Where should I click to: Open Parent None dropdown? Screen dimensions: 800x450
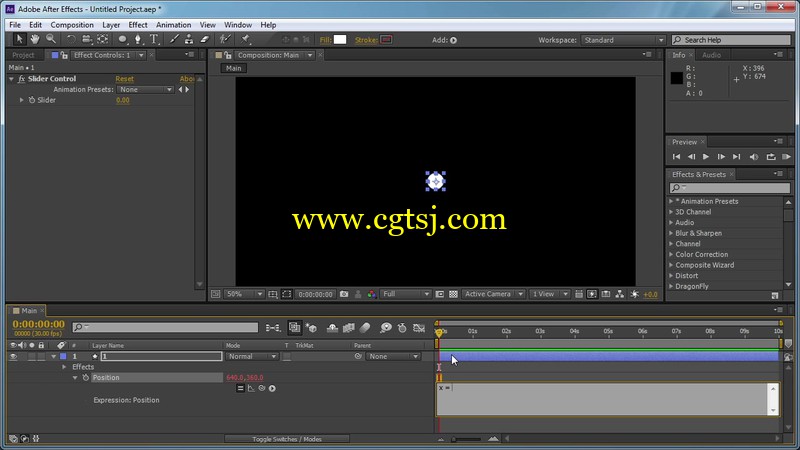[x=392, y=357]
